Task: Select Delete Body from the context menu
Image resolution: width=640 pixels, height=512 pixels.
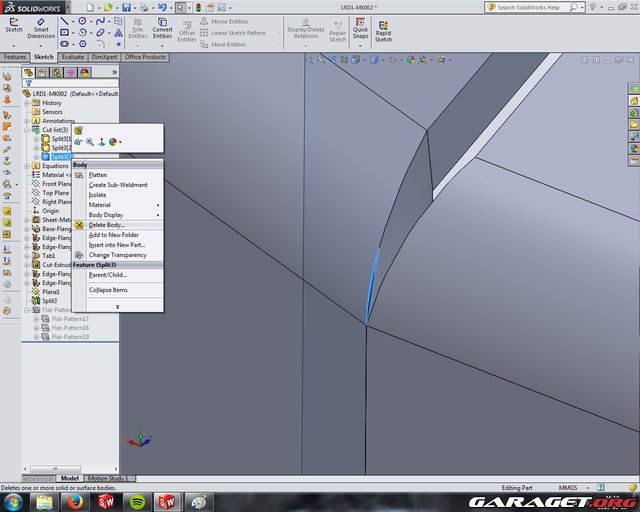Action: (106, 225)
